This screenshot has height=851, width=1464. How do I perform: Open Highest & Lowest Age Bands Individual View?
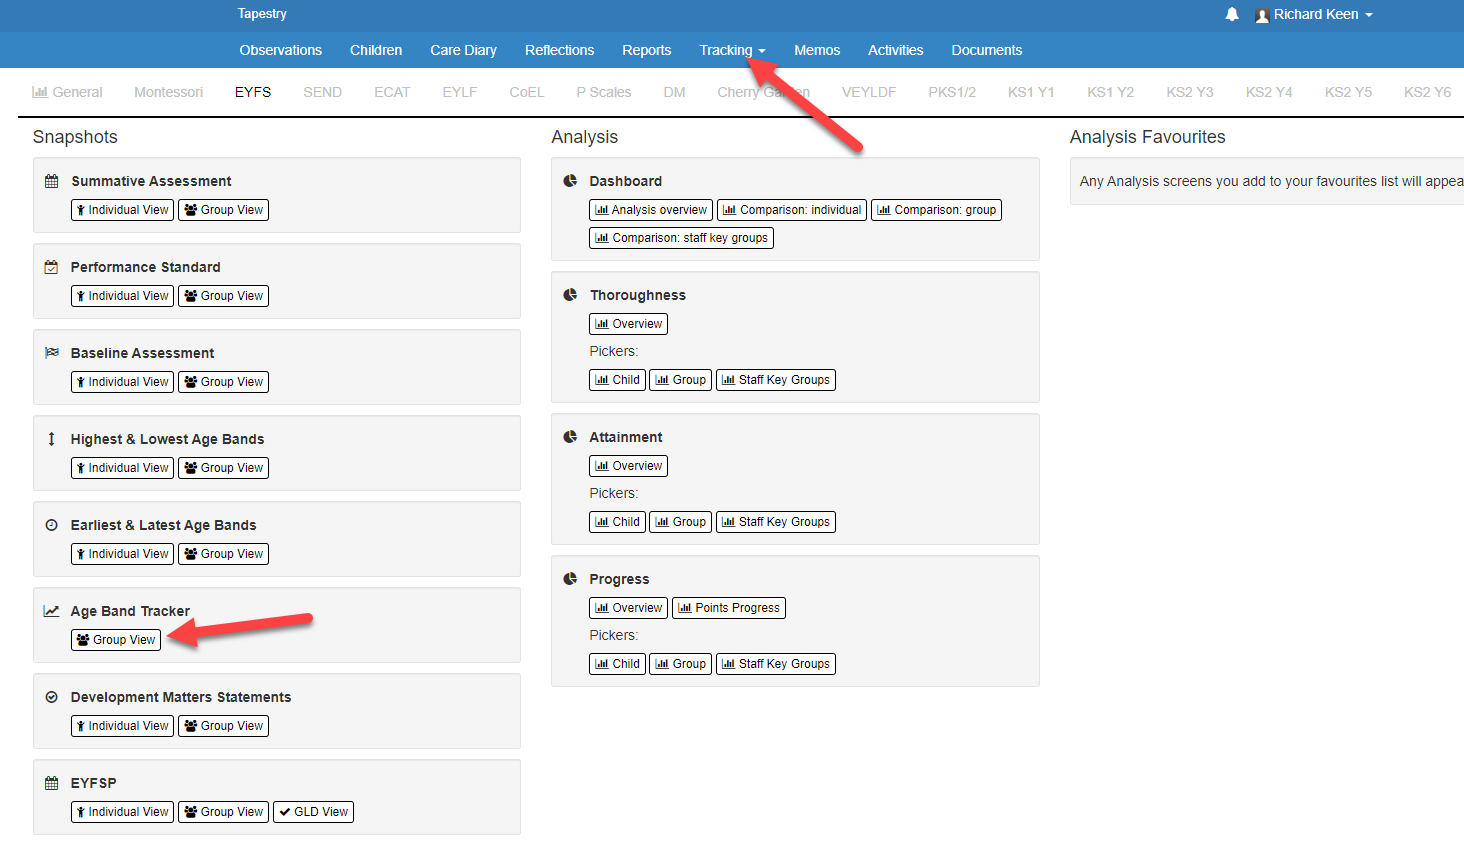click(123, 468)
